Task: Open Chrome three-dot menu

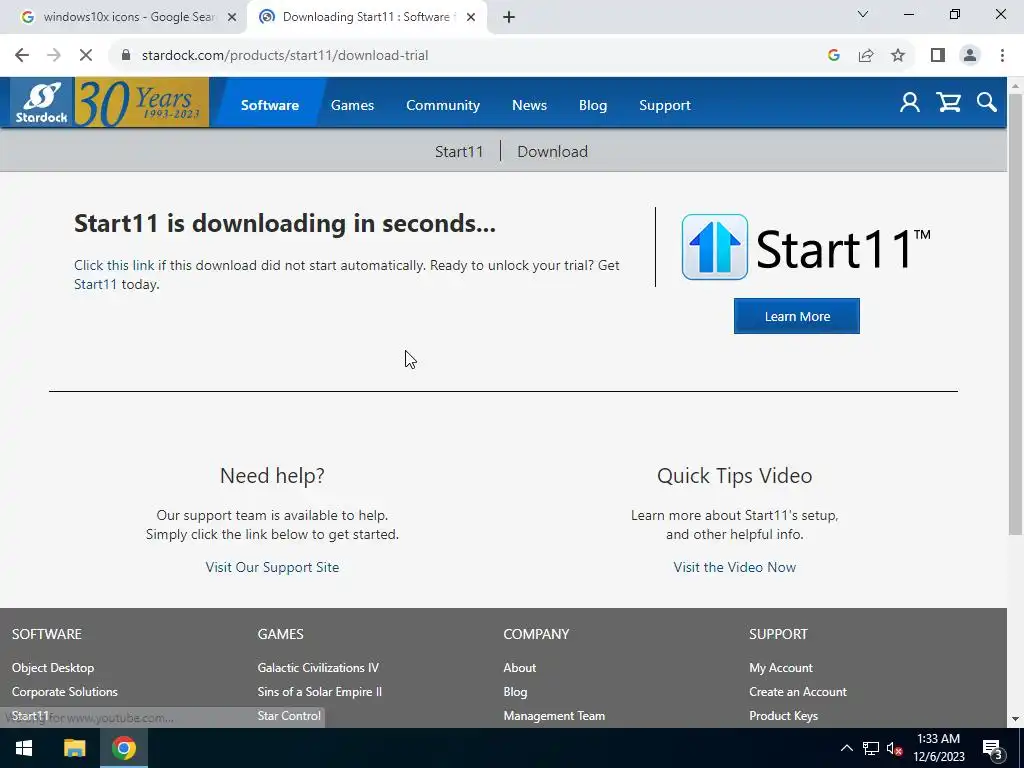Action: coord(1002,56)
